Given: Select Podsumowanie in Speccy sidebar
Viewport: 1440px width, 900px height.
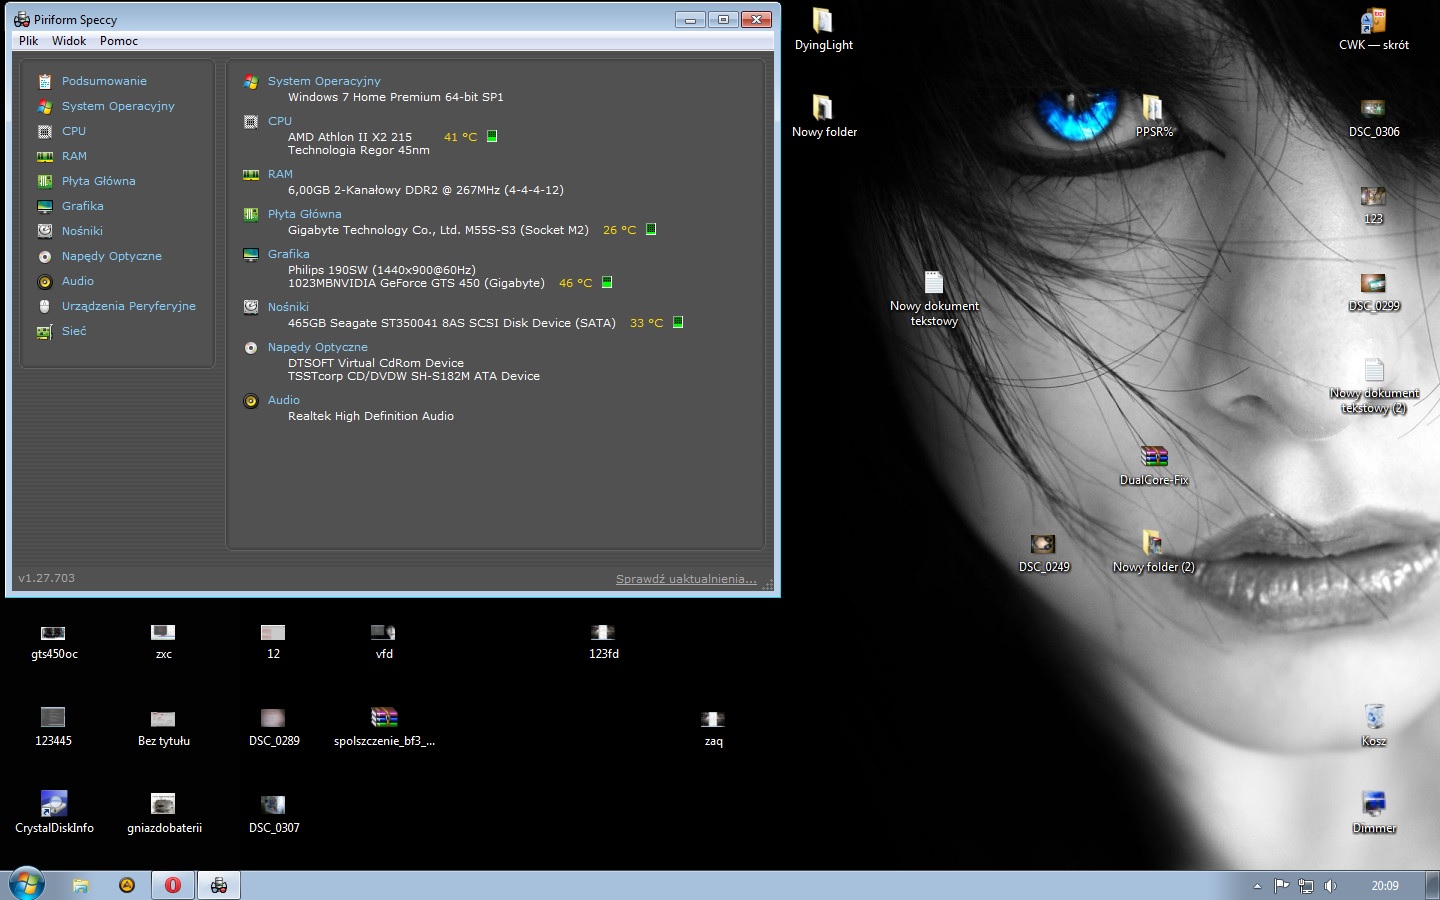Looking at the screenshot, I should click(104, 81).
